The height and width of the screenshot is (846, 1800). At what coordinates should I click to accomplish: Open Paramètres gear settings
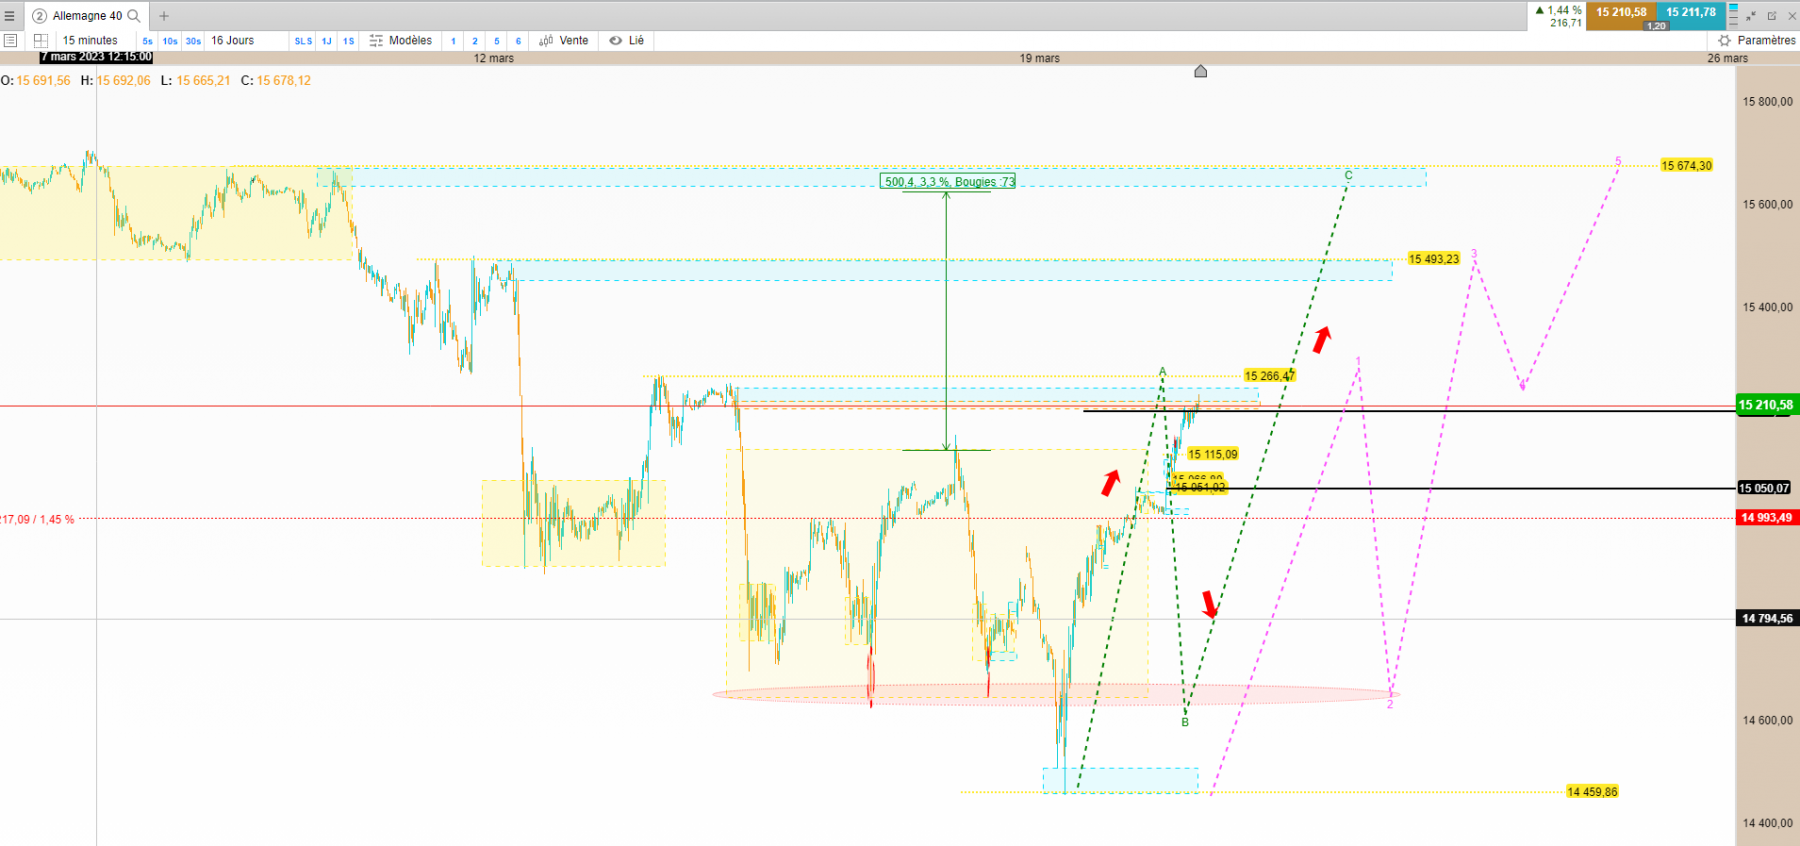(1757, 41)
